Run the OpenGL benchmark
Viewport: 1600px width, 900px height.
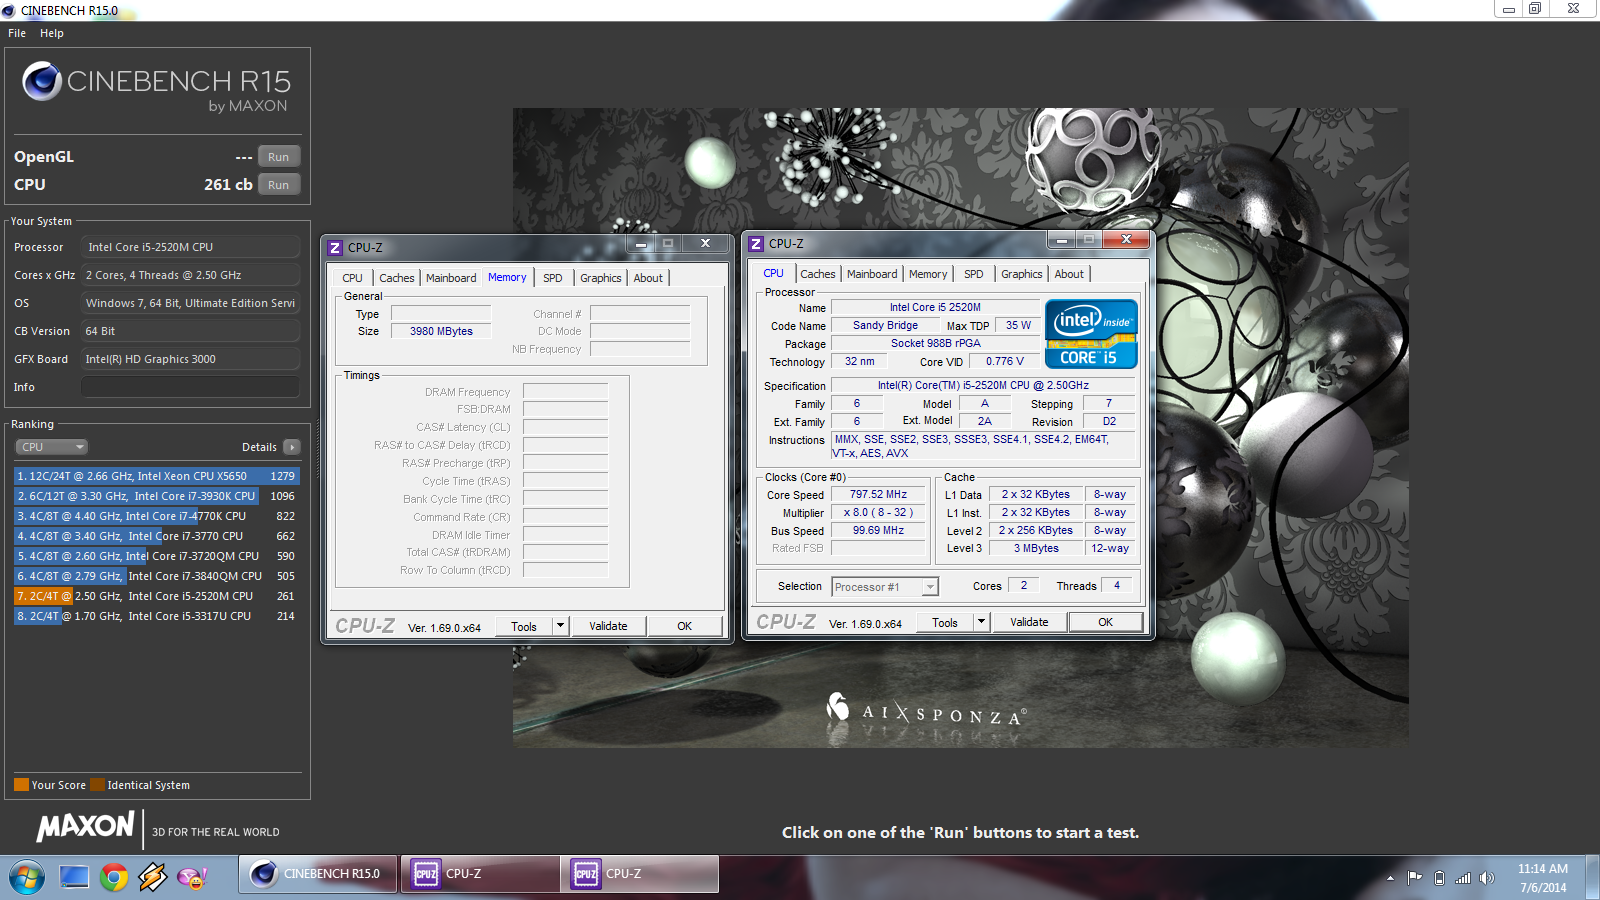coord(279,157)
